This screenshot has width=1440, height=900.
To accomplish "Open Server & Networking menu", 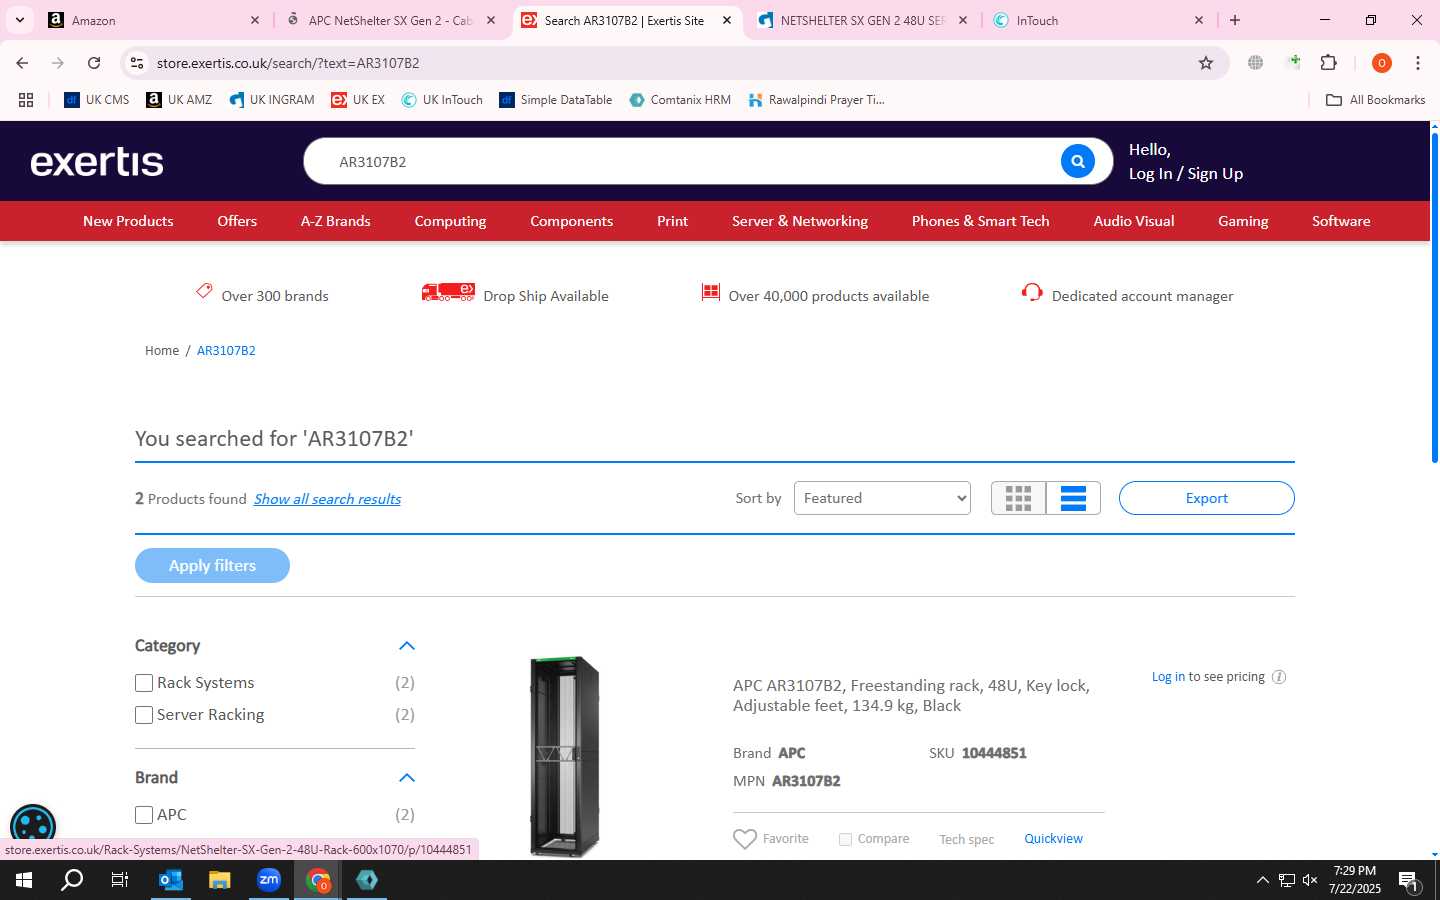I will tap(800, 221).
